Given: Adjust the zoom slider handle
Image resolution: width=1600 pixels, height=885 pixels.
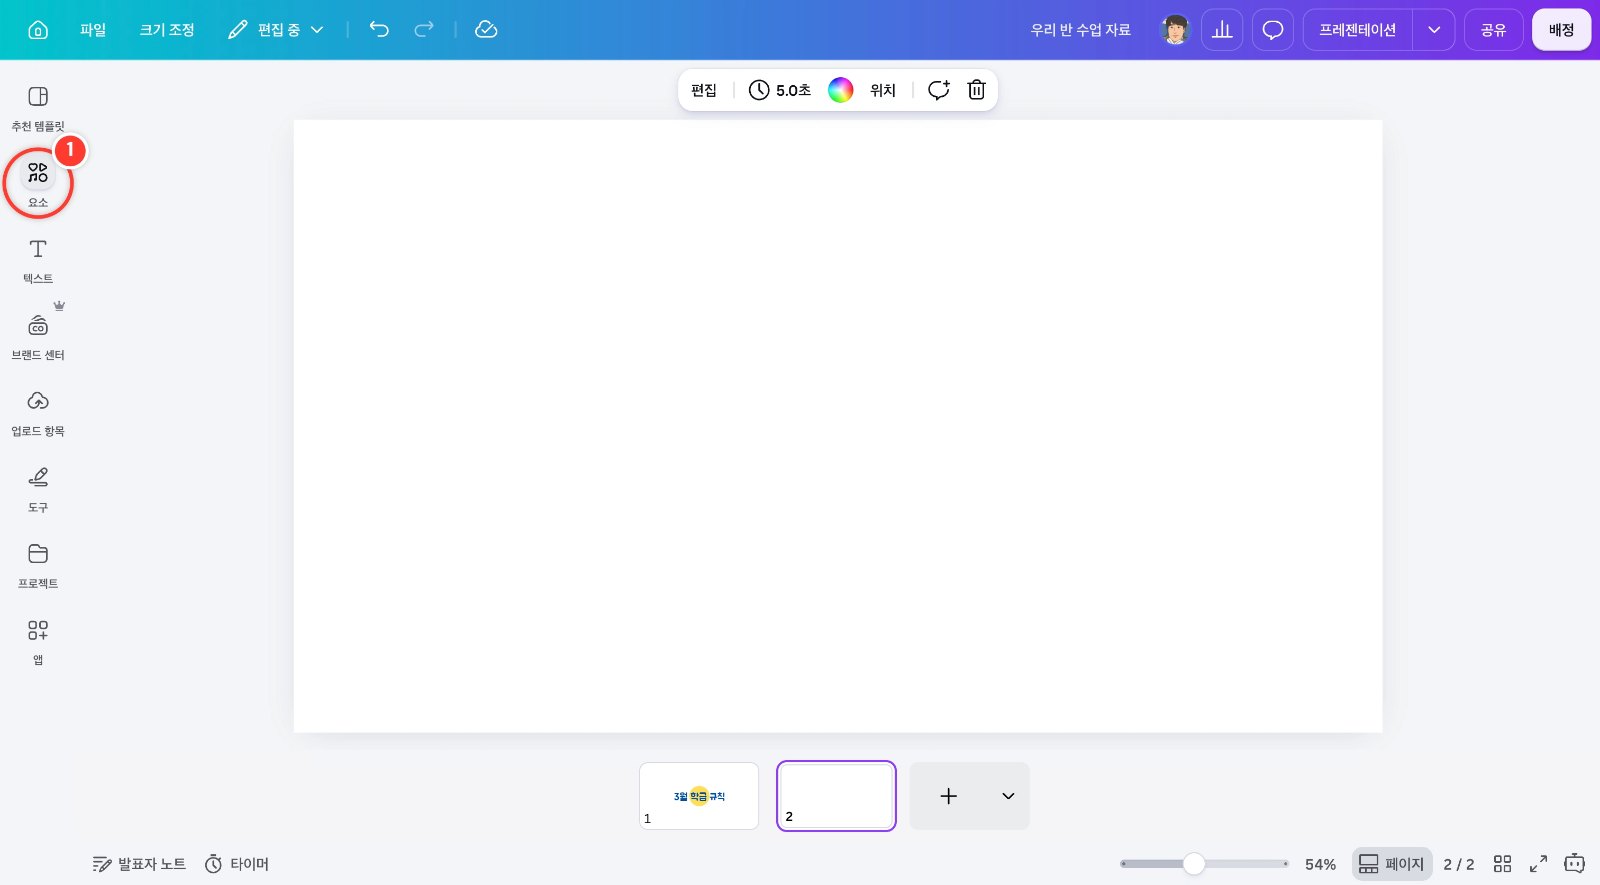Looking at the screenshot, I should 1194,864.
